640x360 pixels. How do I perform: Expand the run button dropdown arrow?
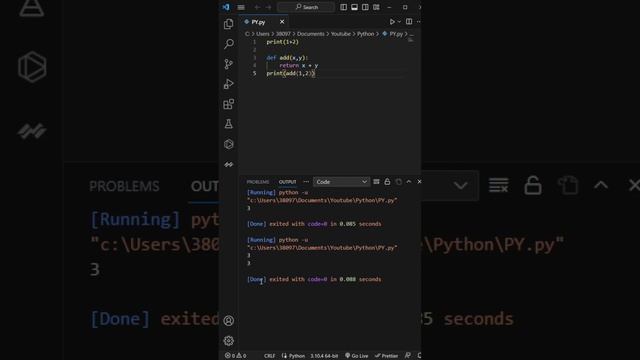[399, 22]
